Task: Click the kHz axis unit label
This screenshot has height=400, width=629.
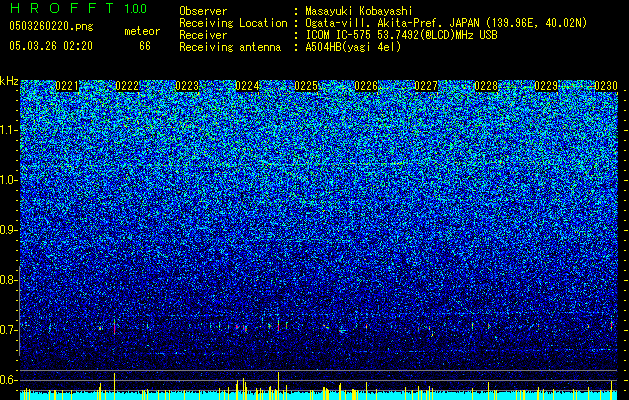Action: [x=9, y=81]
